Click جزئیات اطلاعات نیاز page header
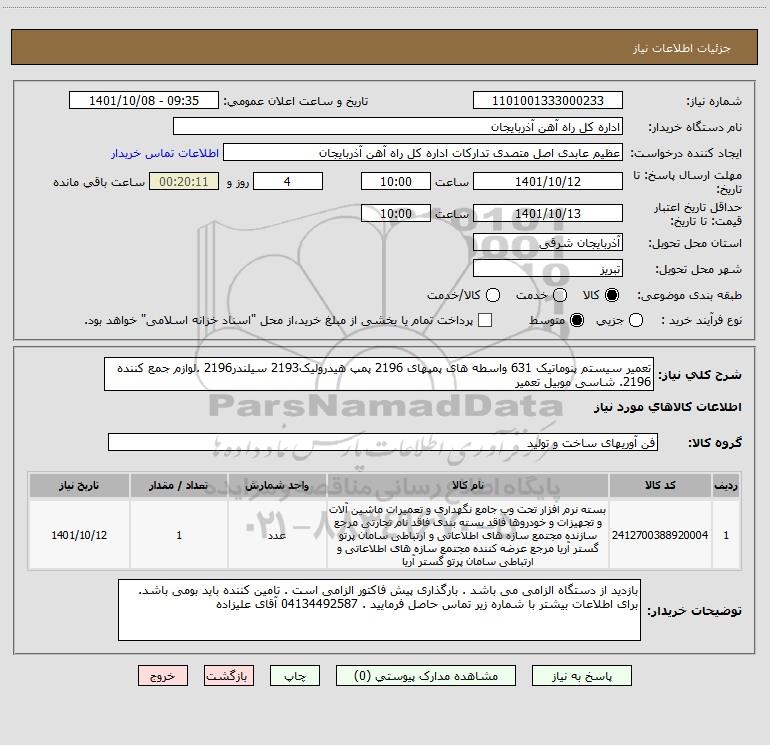Viewport: 770px width, 745px height. click(681, 48)
